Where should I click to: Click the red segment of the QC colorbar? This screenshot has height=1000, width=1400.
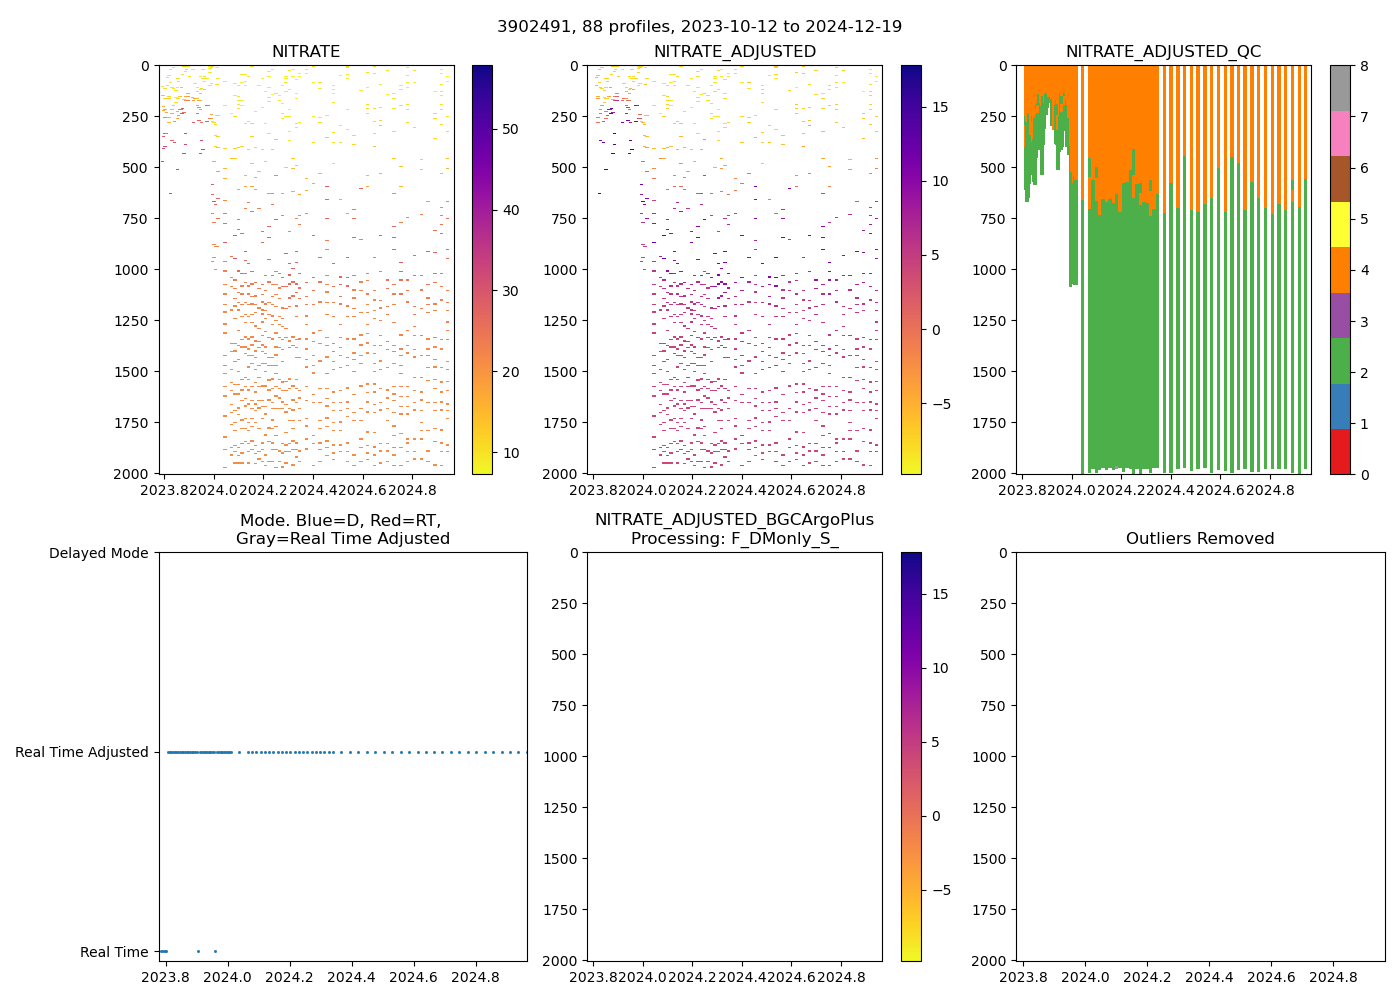click(1340, 452)
